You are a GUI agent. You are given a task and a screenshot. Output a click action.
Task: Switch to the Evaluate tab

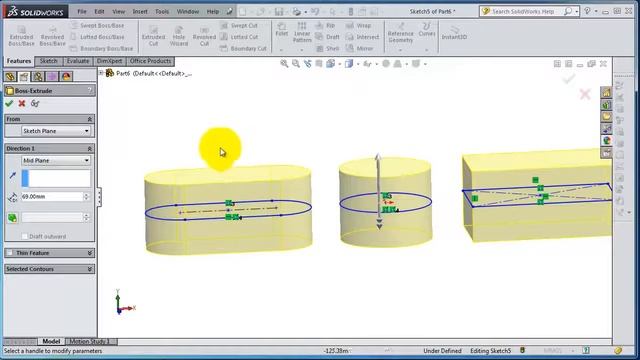pyautogui.click(x=78, y=61)
